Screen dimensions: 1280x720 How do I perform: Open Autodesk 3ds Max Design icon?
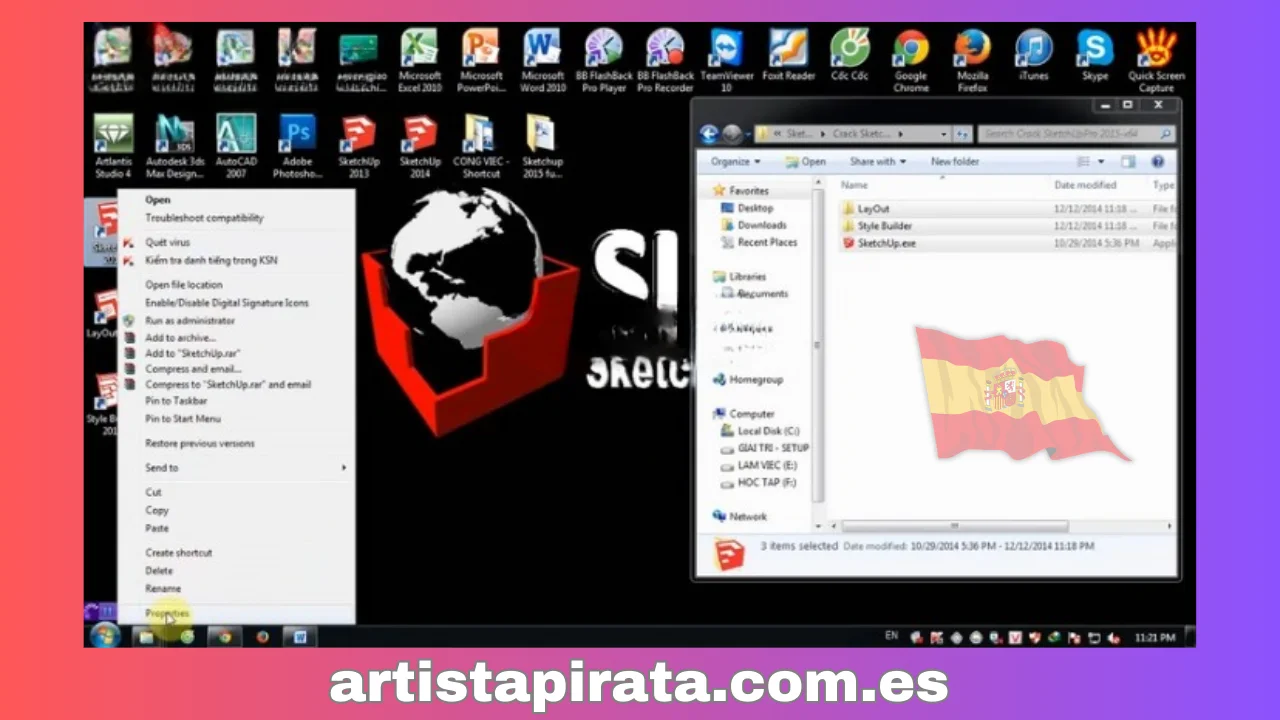tap(175, 146)
